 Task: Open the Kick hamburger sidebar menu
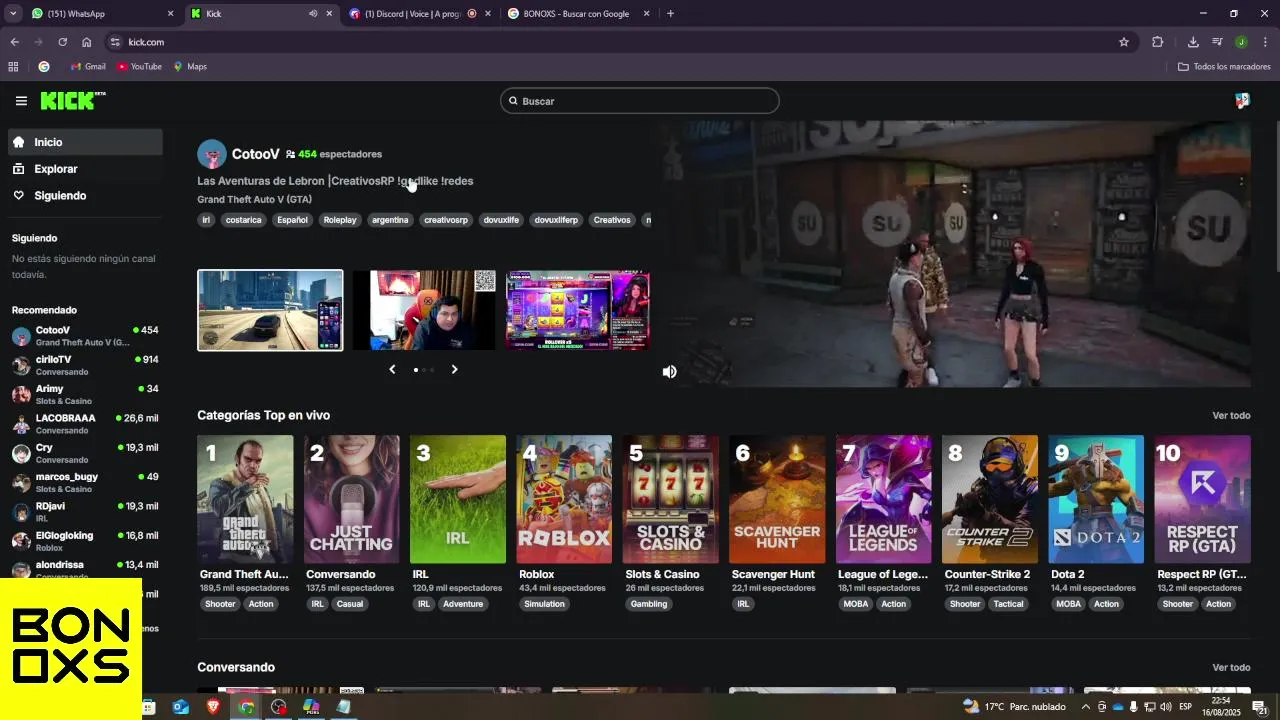click(x=21, y=101)
